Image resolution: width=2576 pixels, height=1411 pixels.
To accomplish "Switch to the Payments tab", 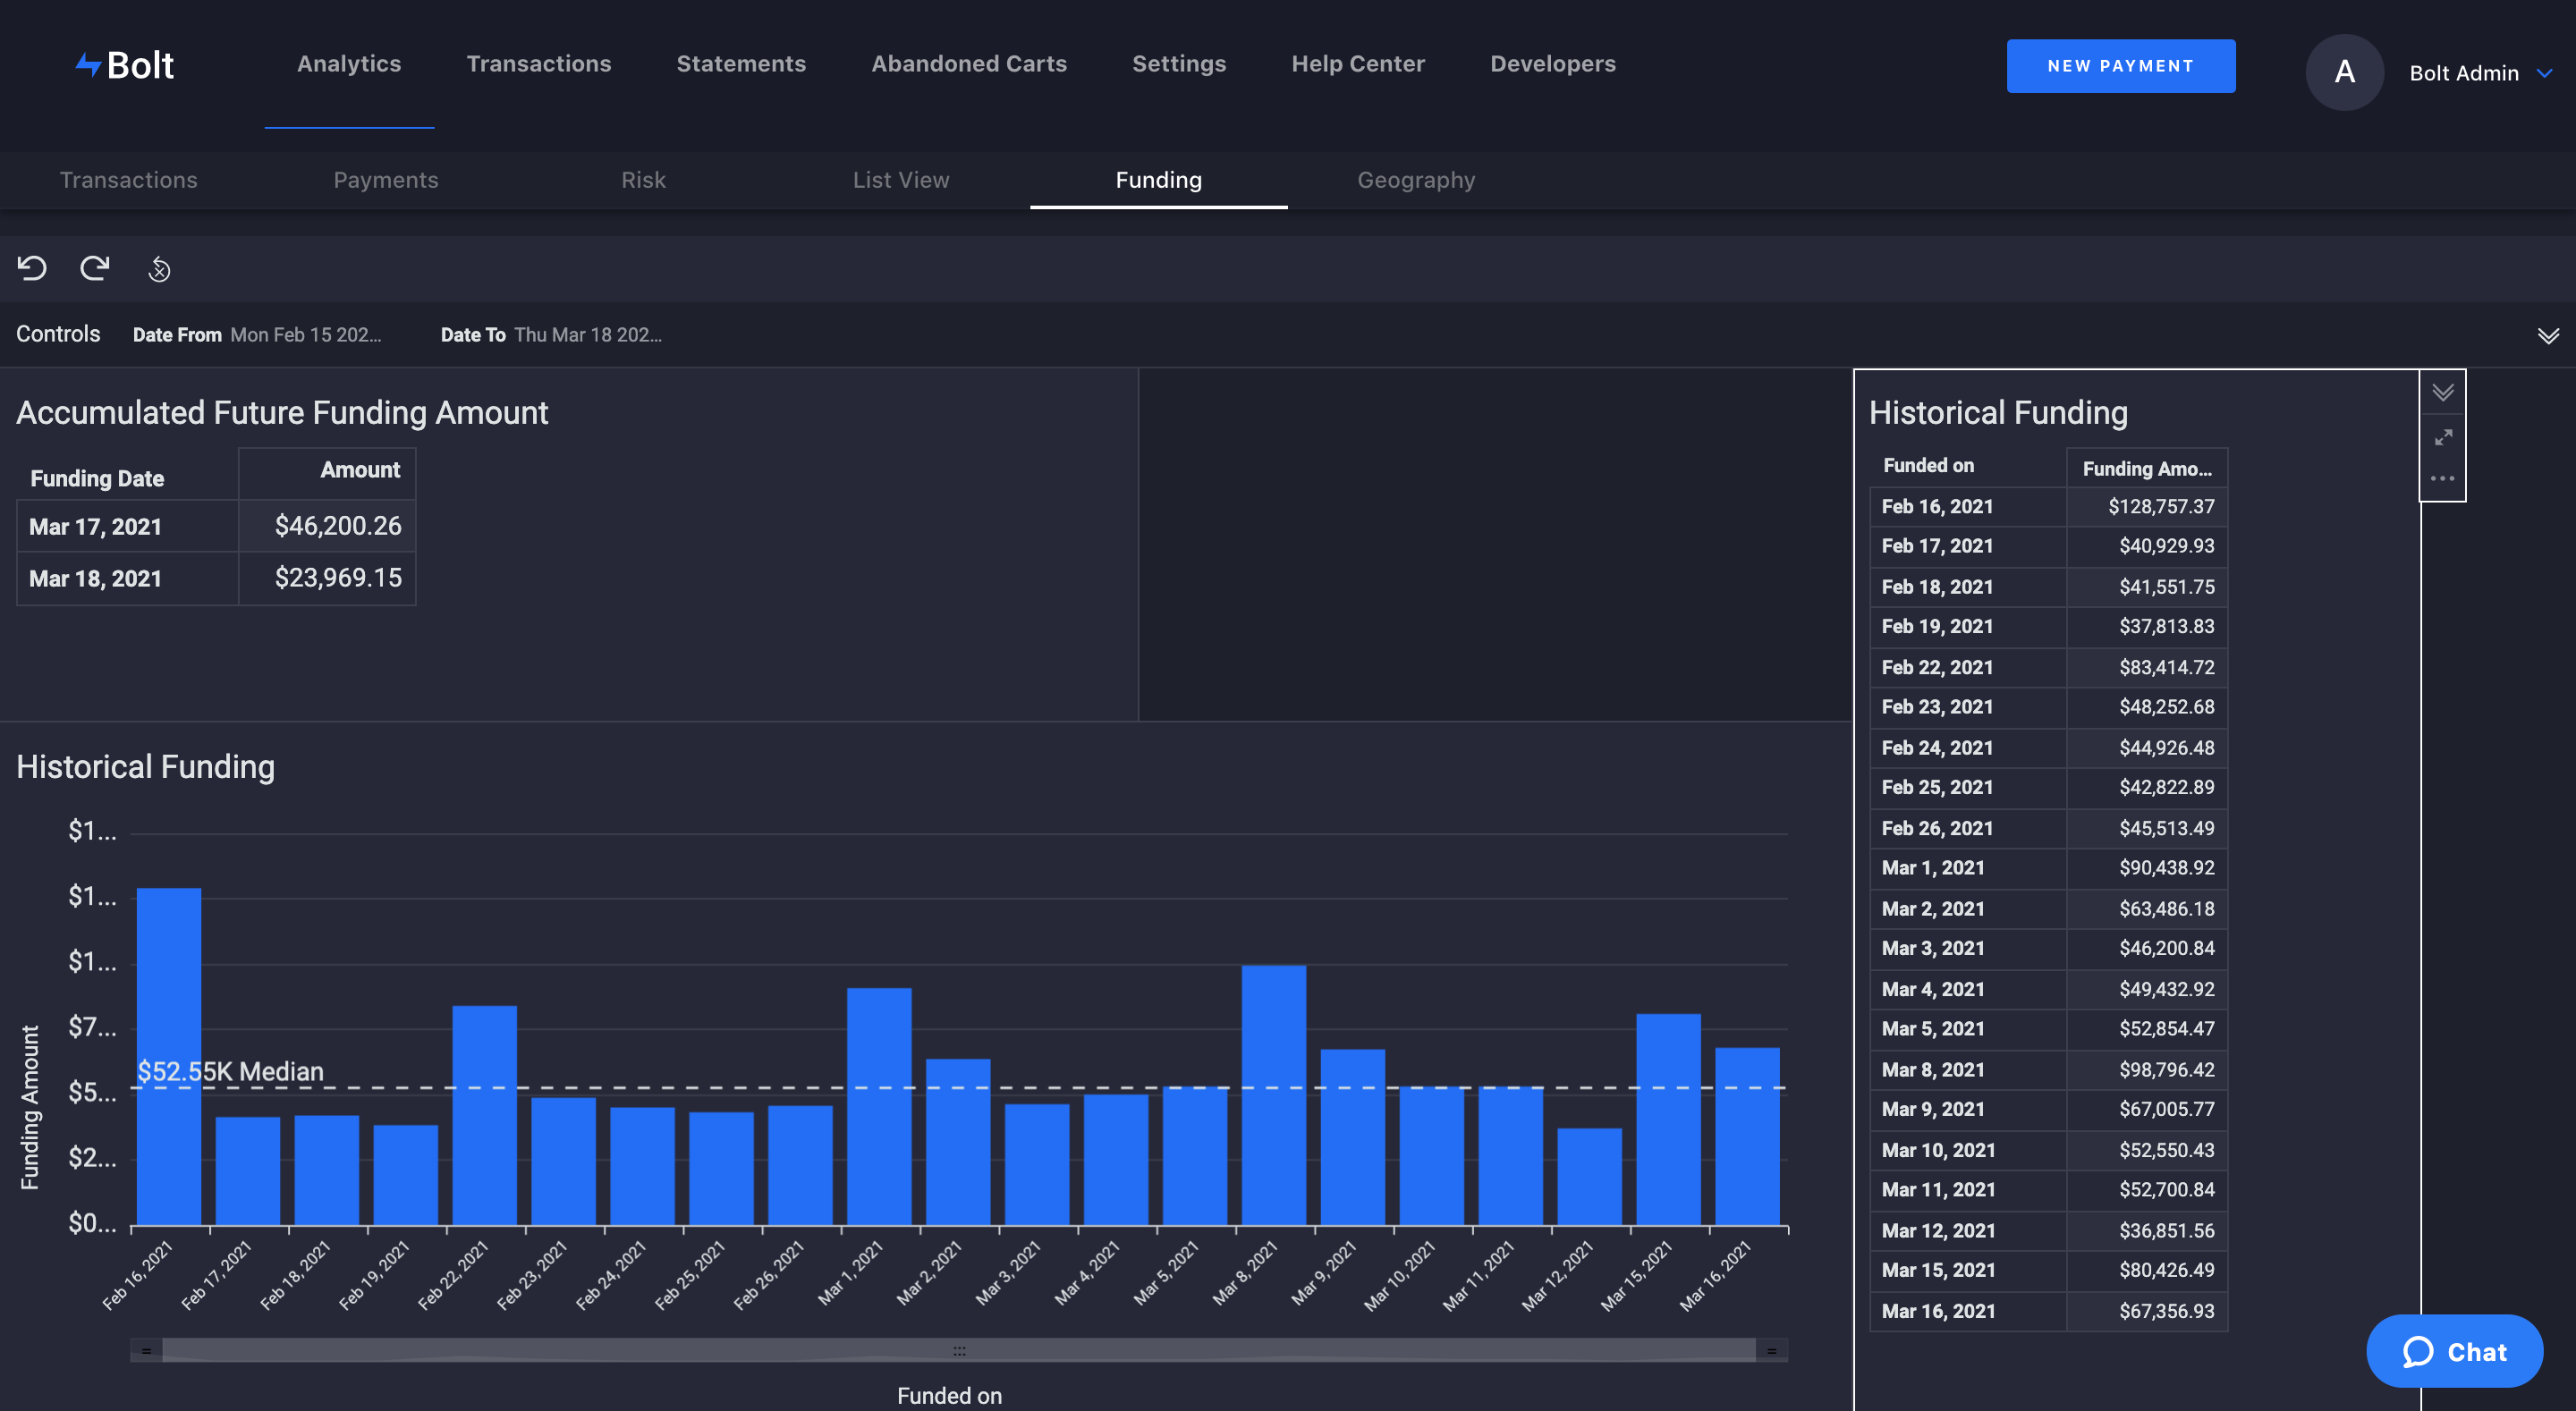I will [x=386, y=180].
